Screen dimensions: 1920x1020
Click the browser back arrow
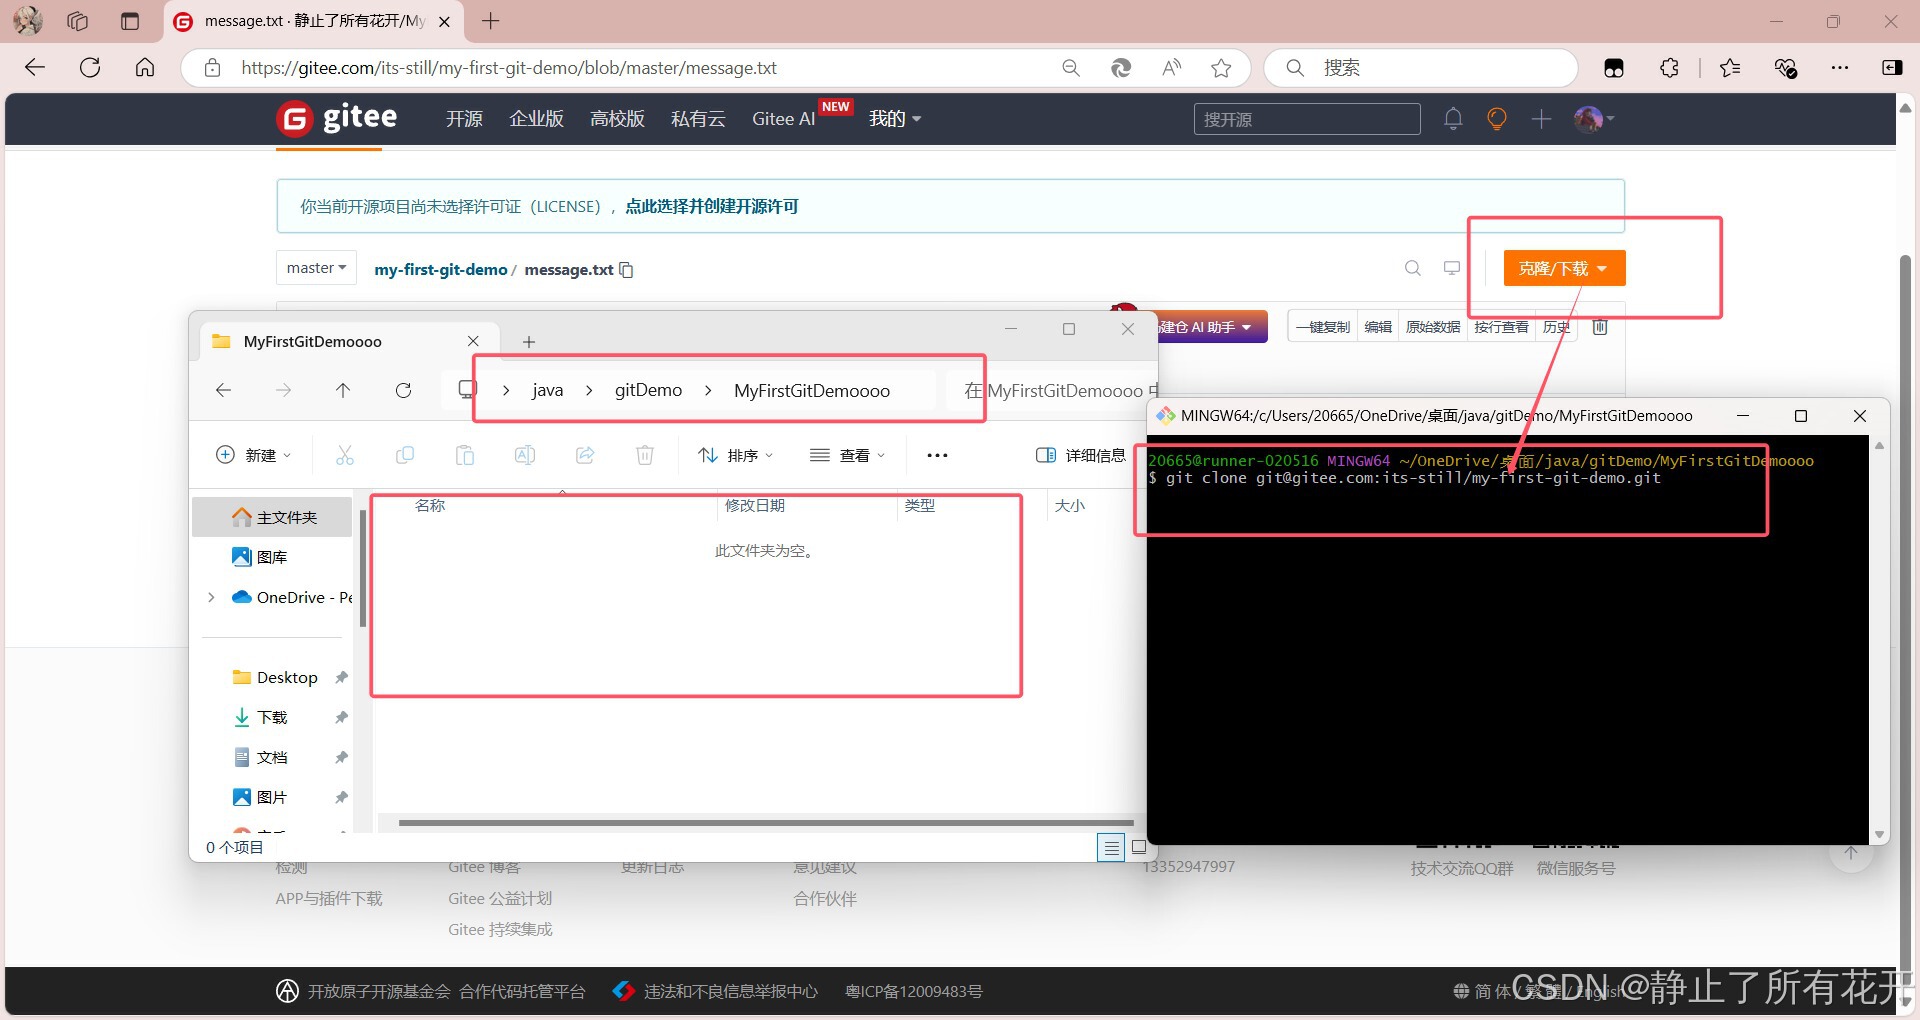click(35, 67)
